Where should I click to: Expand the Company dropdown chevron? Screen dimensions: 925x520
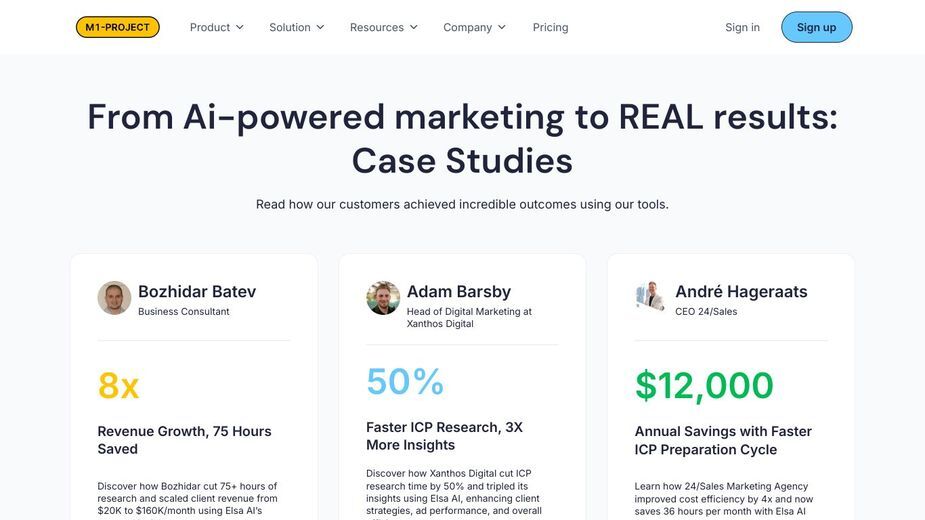tap(502, 27)
